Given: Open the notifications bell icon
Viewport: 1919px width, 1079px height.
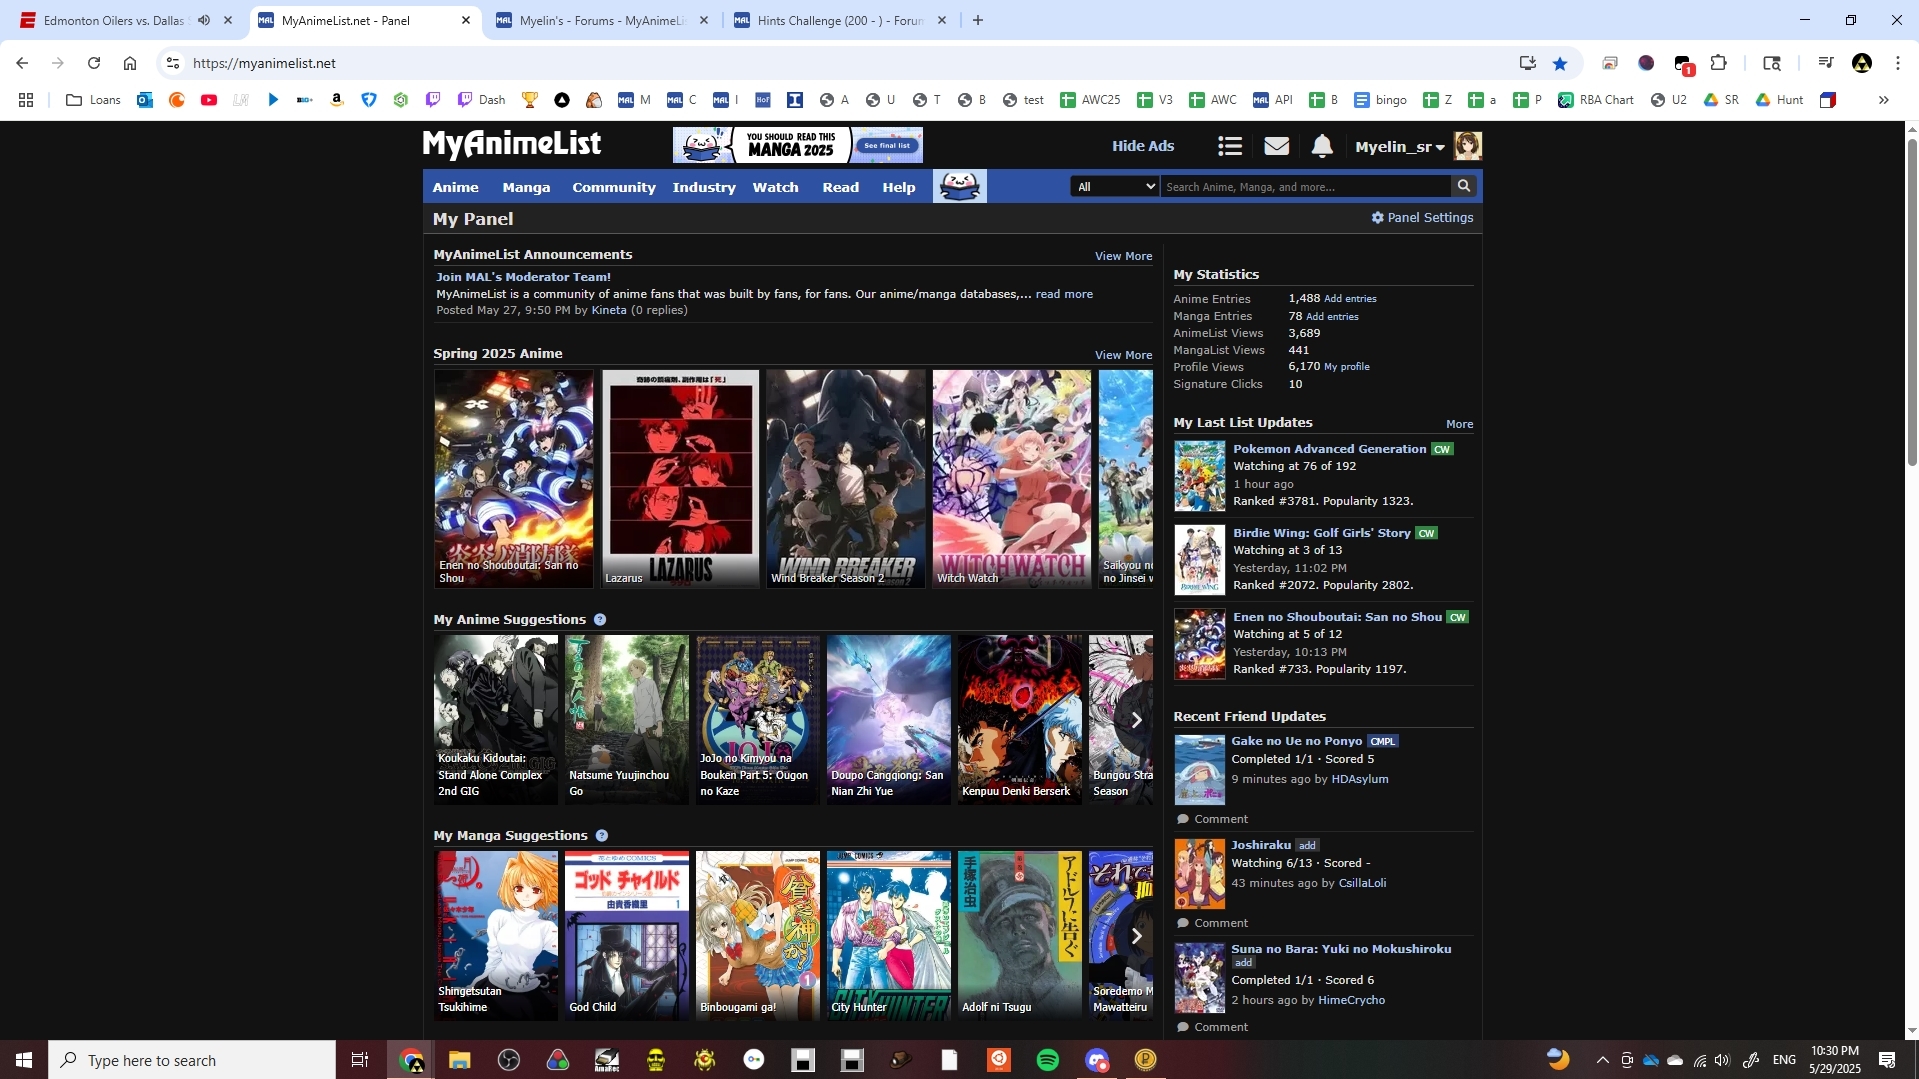Looking at the screenshot, I should click(x=1322, y=146).
